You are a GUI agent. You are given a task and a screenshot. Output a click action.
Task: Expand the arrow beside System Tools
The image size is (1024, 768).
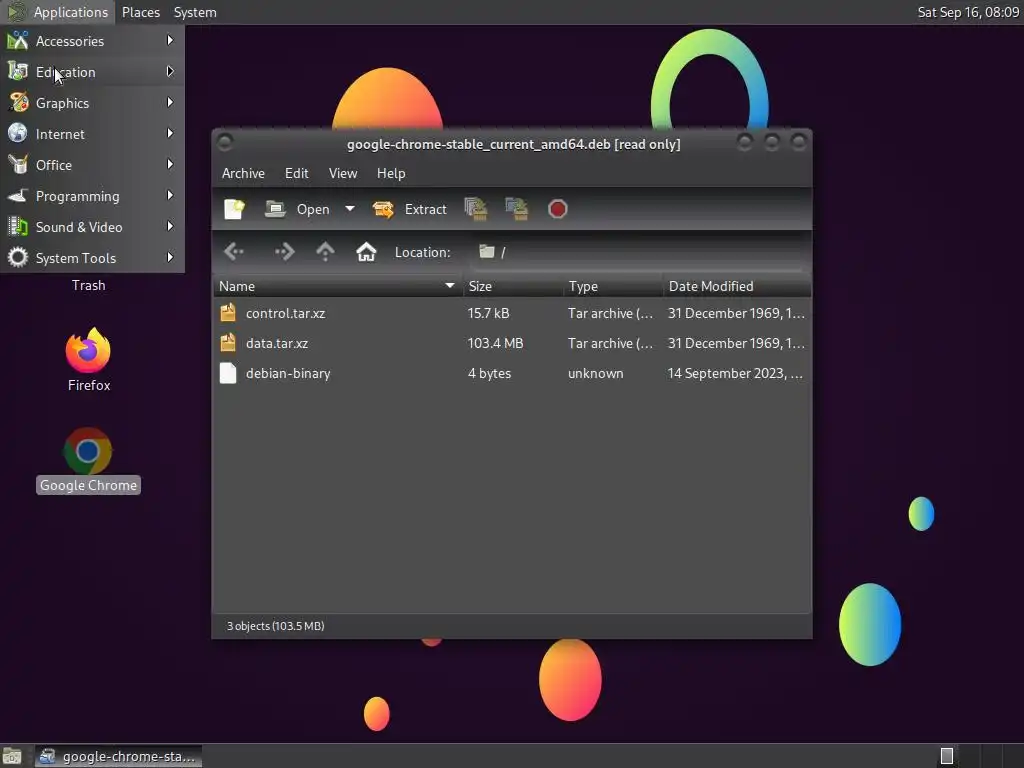[170, 257]
